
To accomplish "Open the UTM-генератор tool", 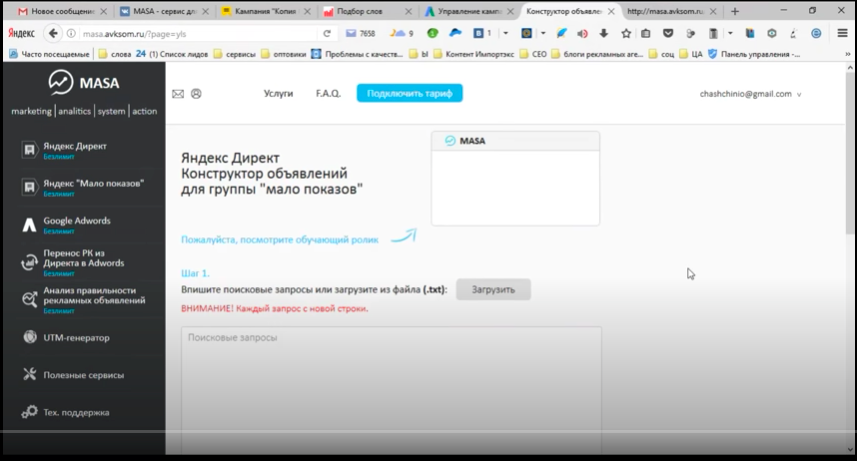I will pos(66,337).
